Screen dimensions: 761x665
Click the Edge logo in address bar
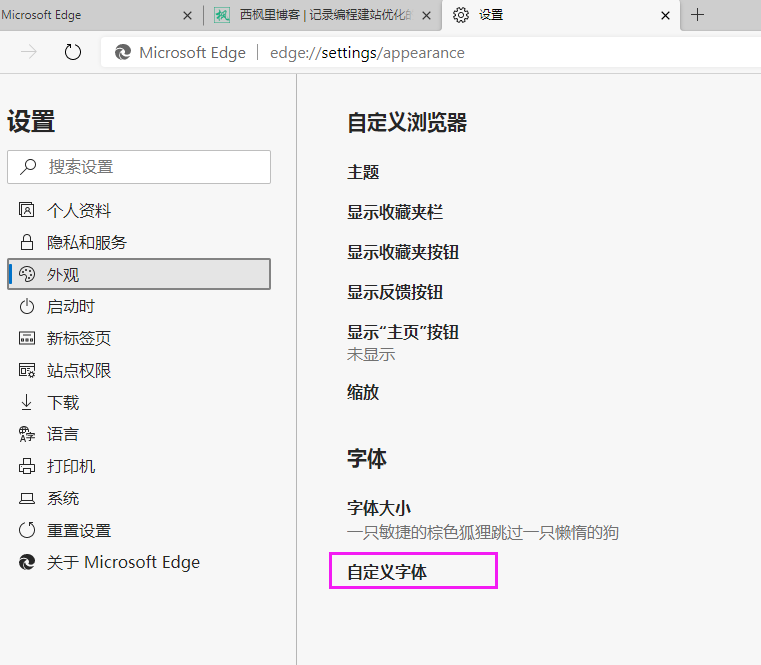tap(123, 52)
